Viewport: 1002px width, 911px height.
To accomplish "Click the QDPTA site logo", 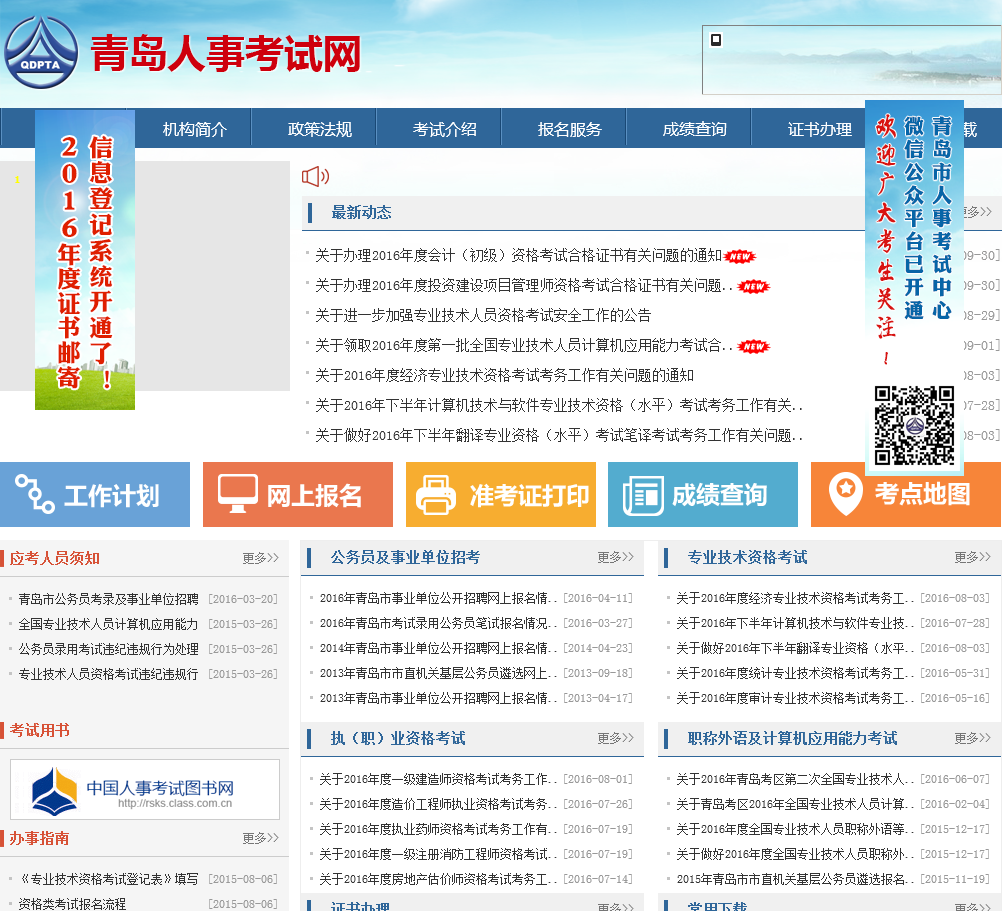I will (x=41, y=52).
